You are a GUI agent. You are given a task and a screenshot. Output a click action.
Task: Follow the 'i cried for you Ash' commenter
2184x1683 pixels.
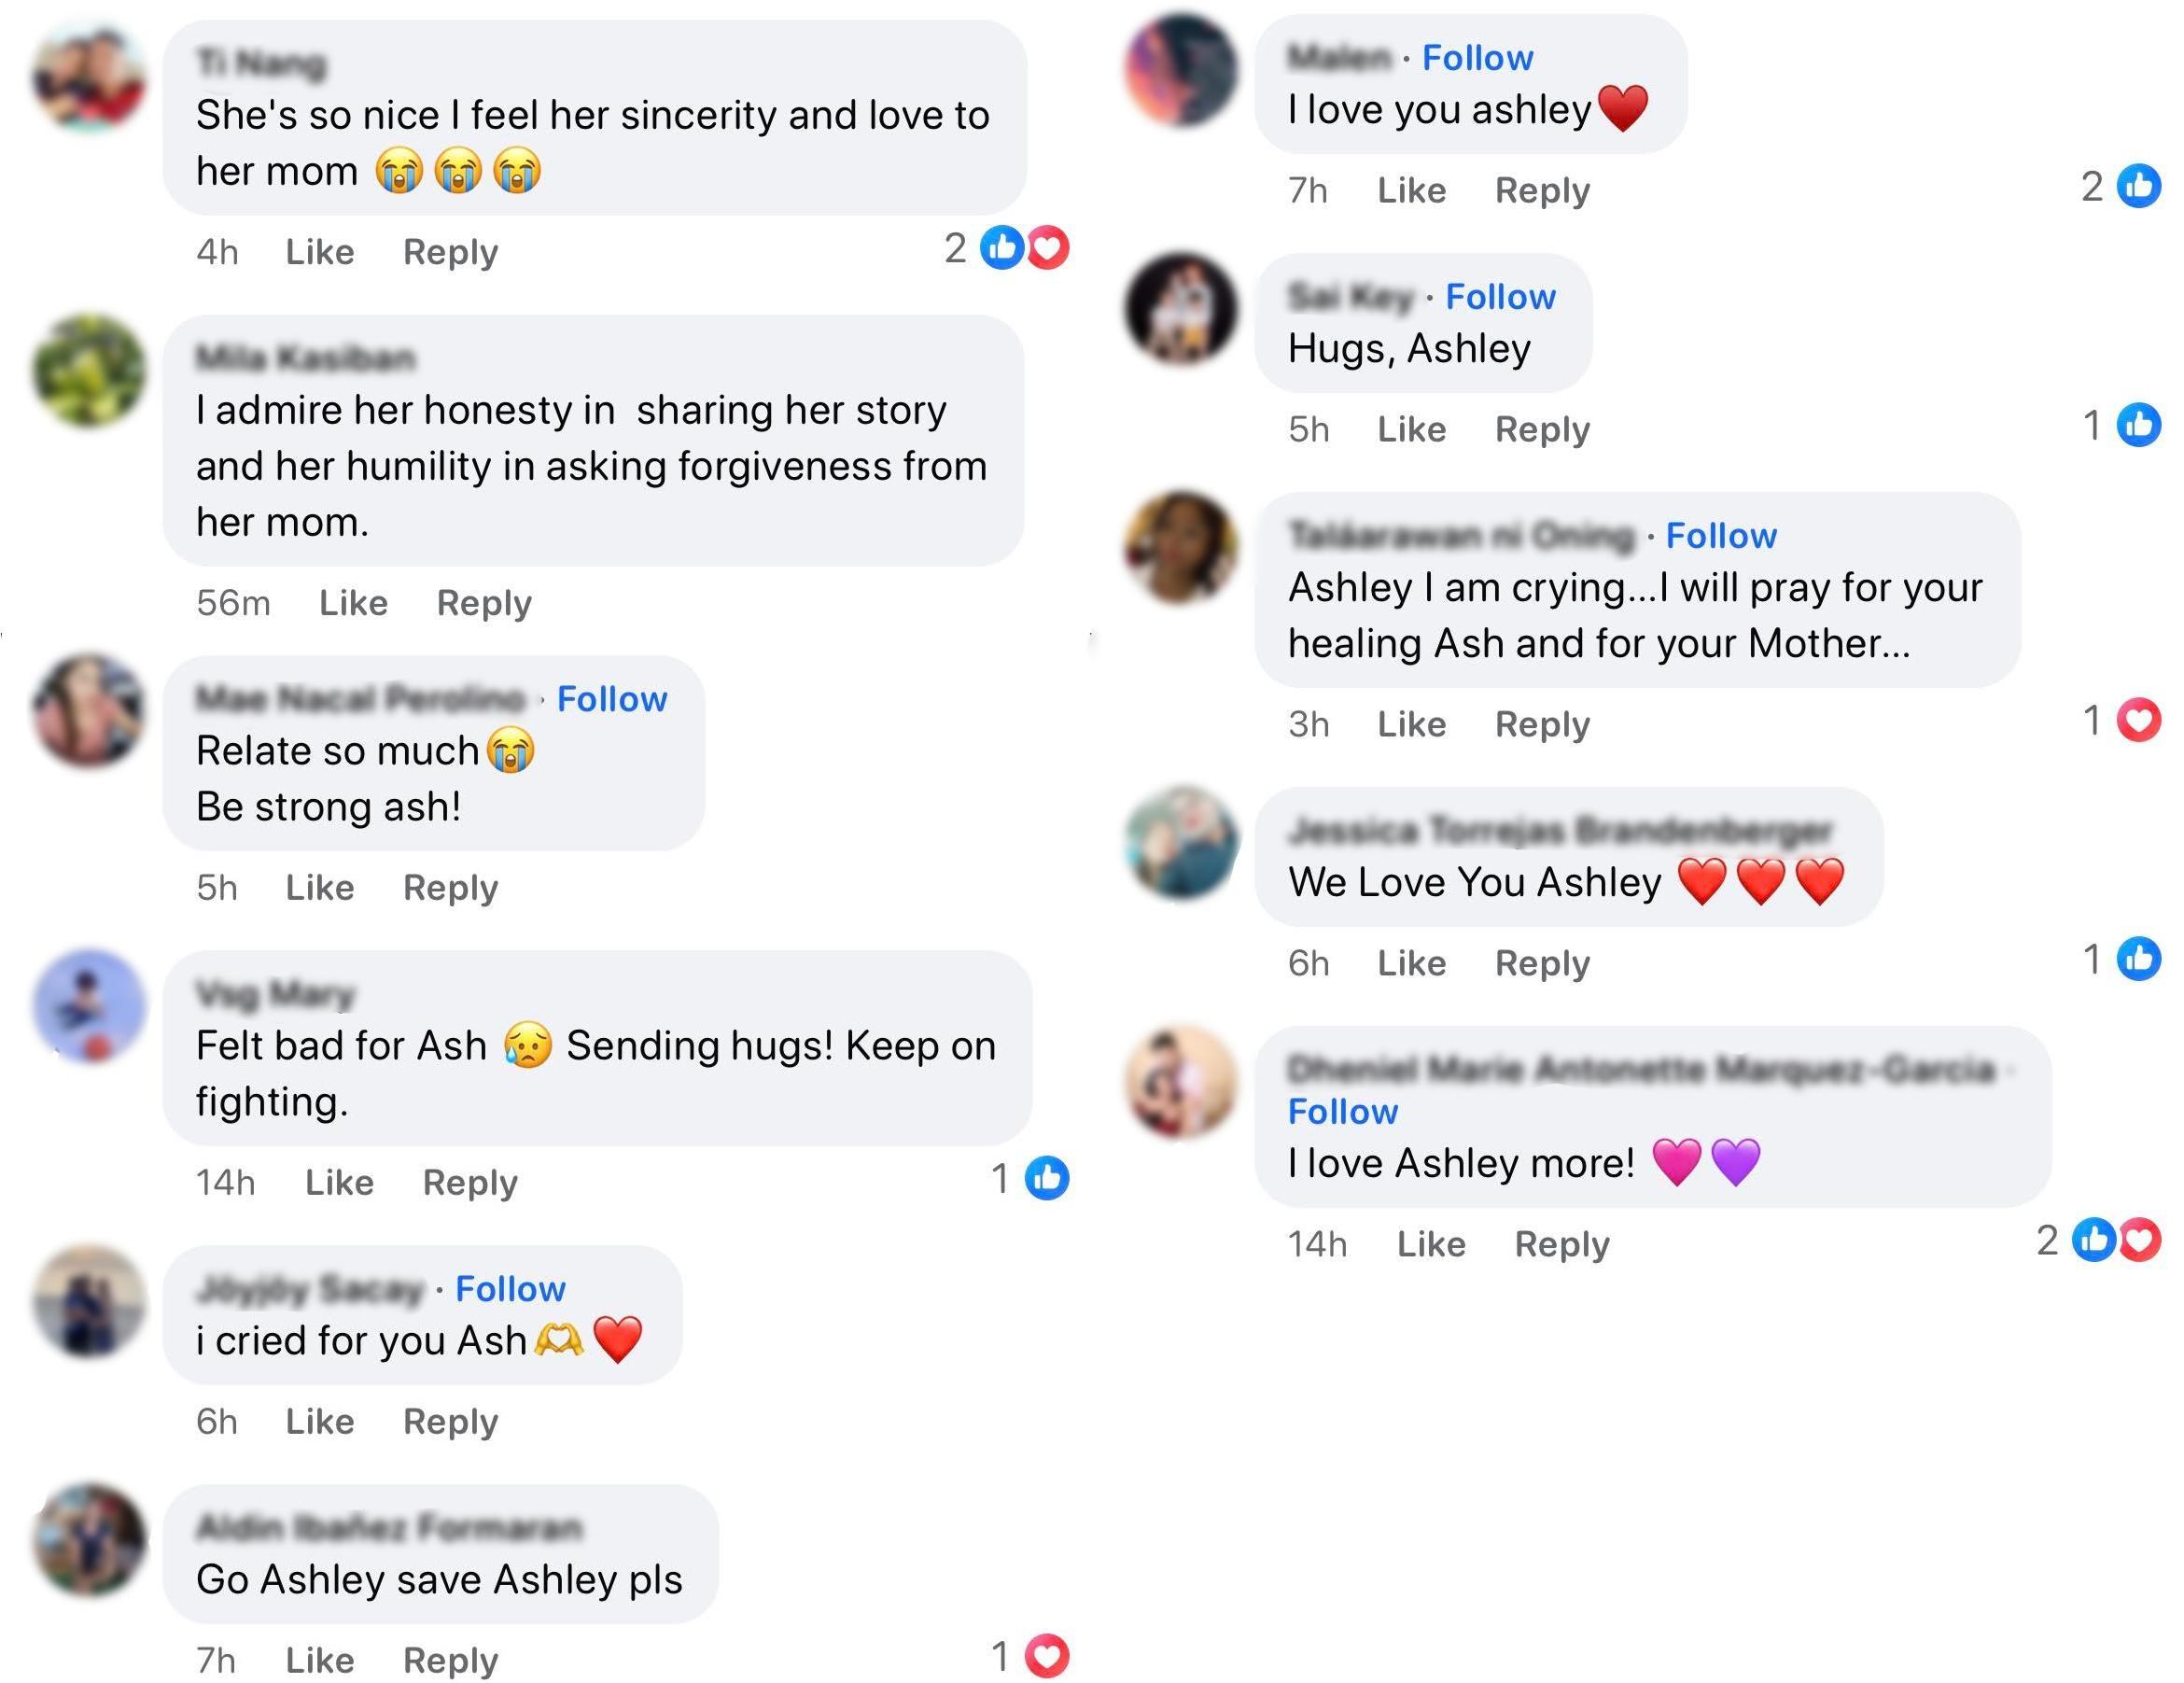click(x=510, y=1289)
